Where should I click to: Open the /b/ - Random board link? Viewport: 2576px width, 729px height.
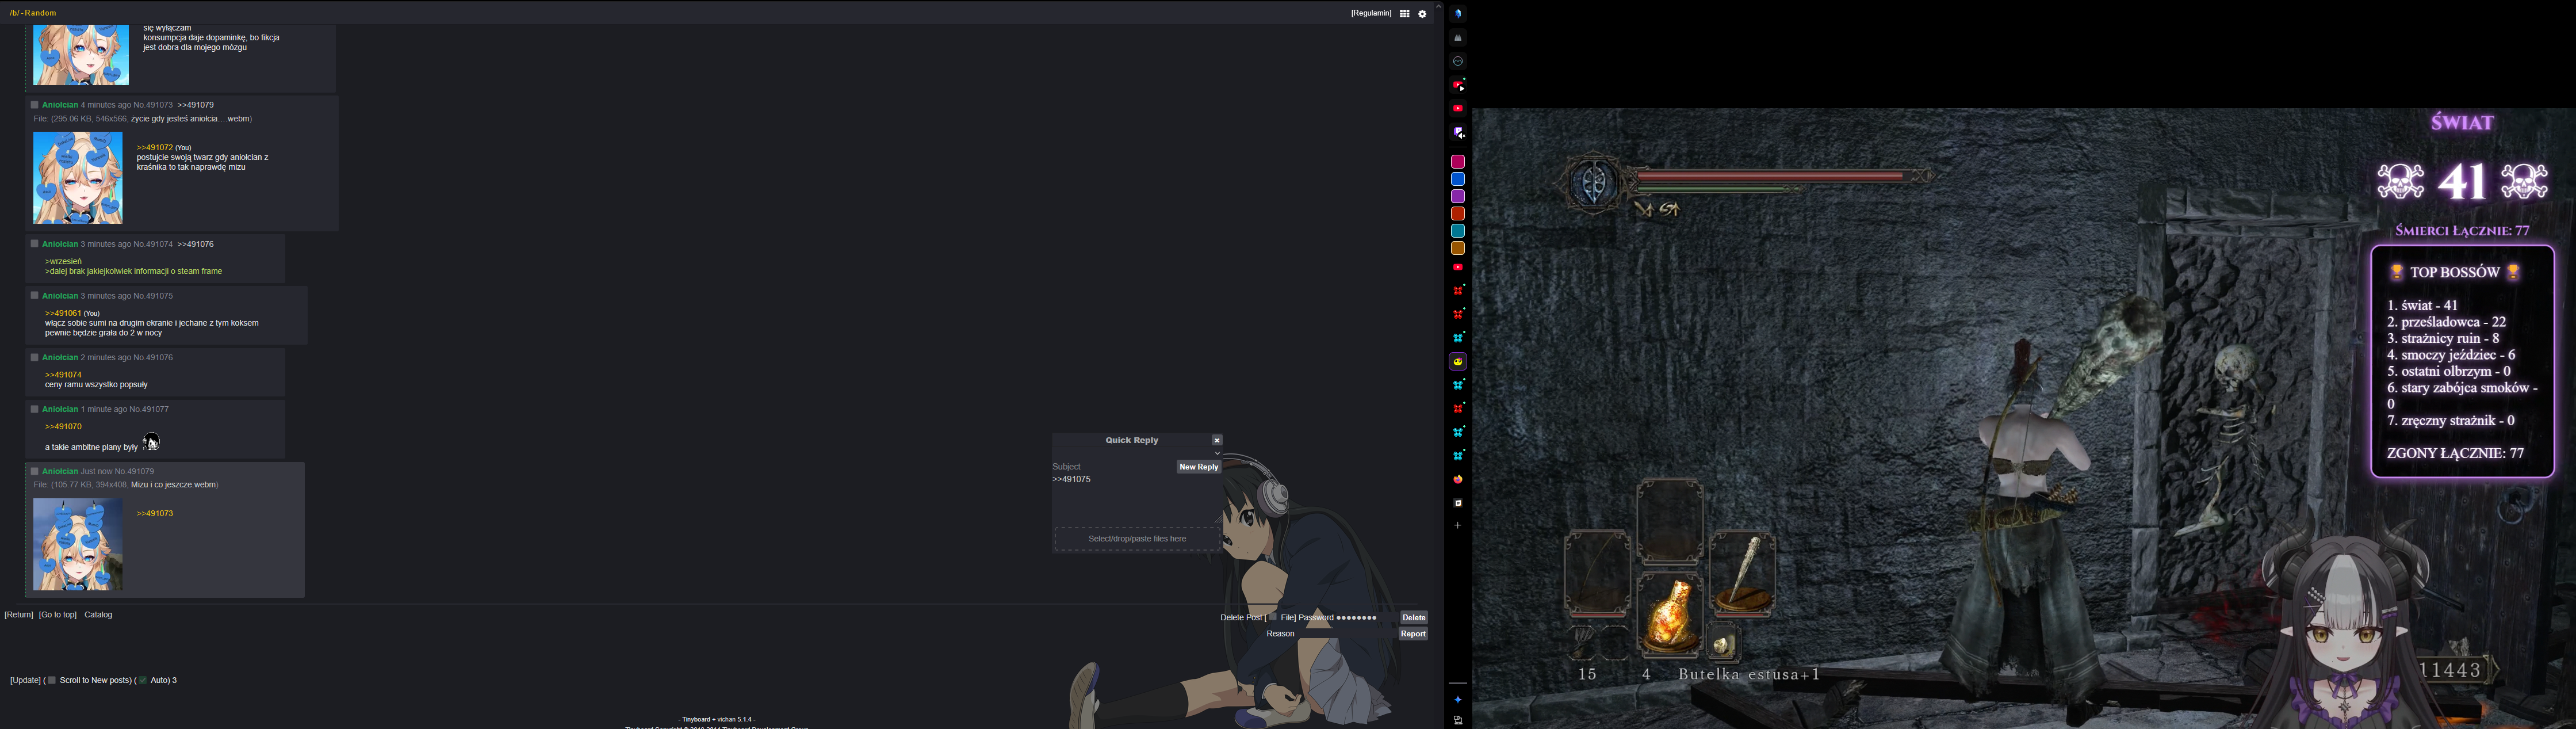[33, 13]
